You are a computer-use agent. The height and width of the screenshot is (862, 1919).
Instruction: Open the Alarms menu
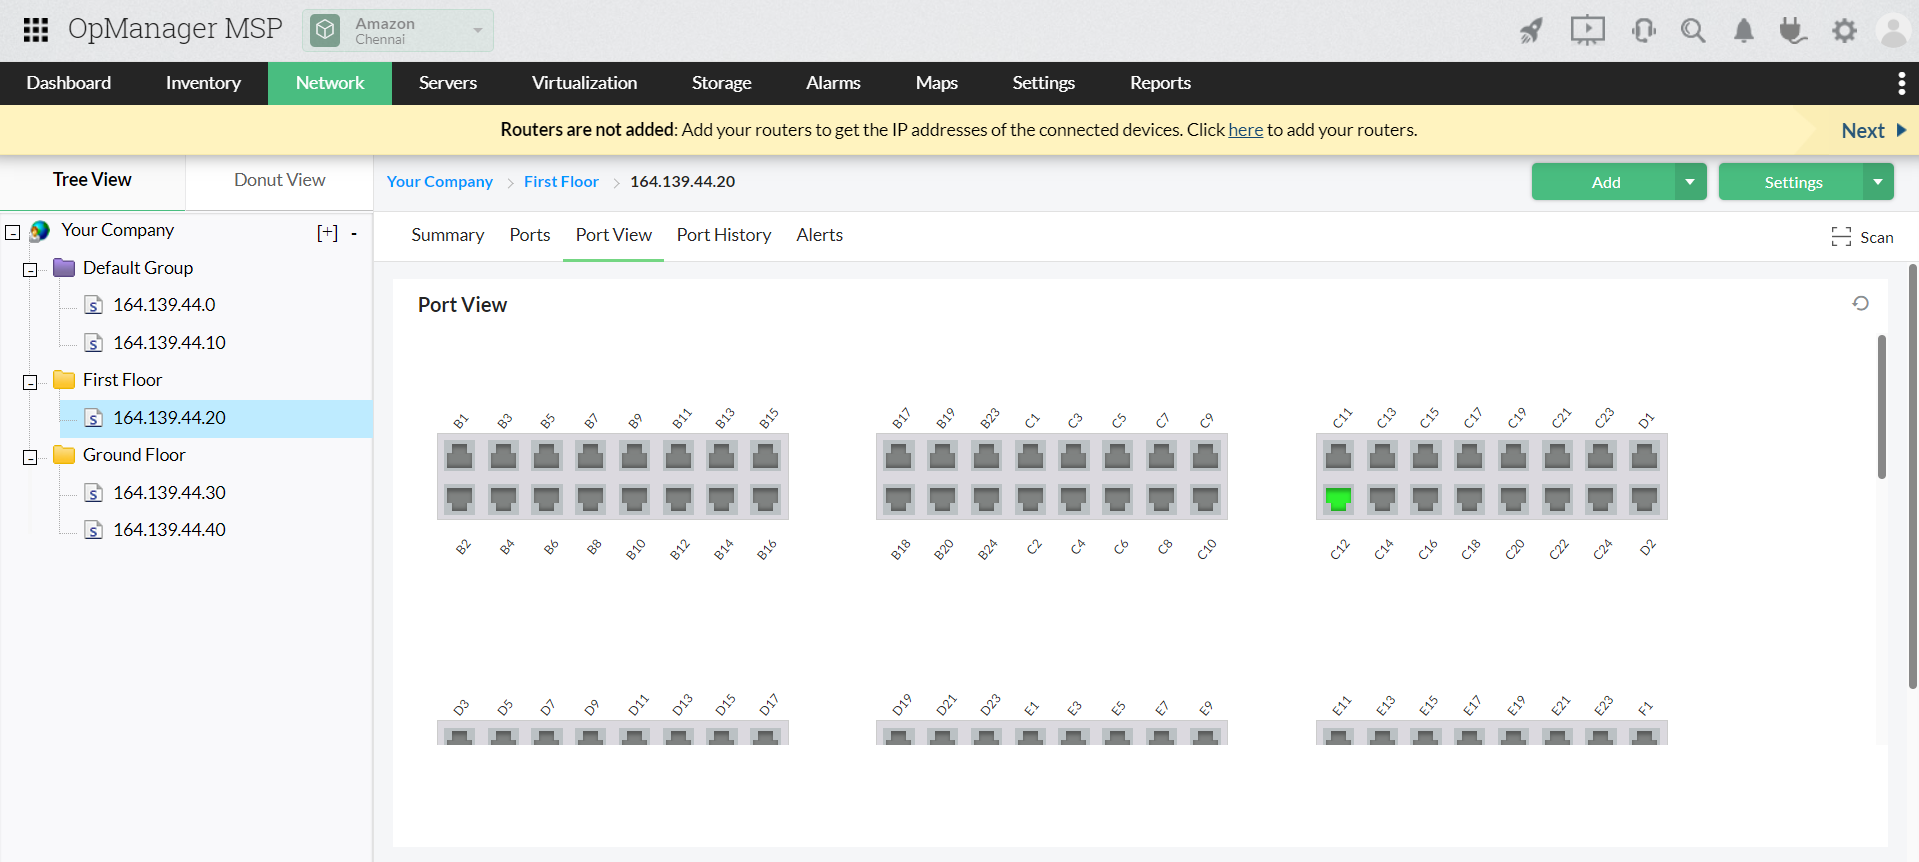point(833,83)
